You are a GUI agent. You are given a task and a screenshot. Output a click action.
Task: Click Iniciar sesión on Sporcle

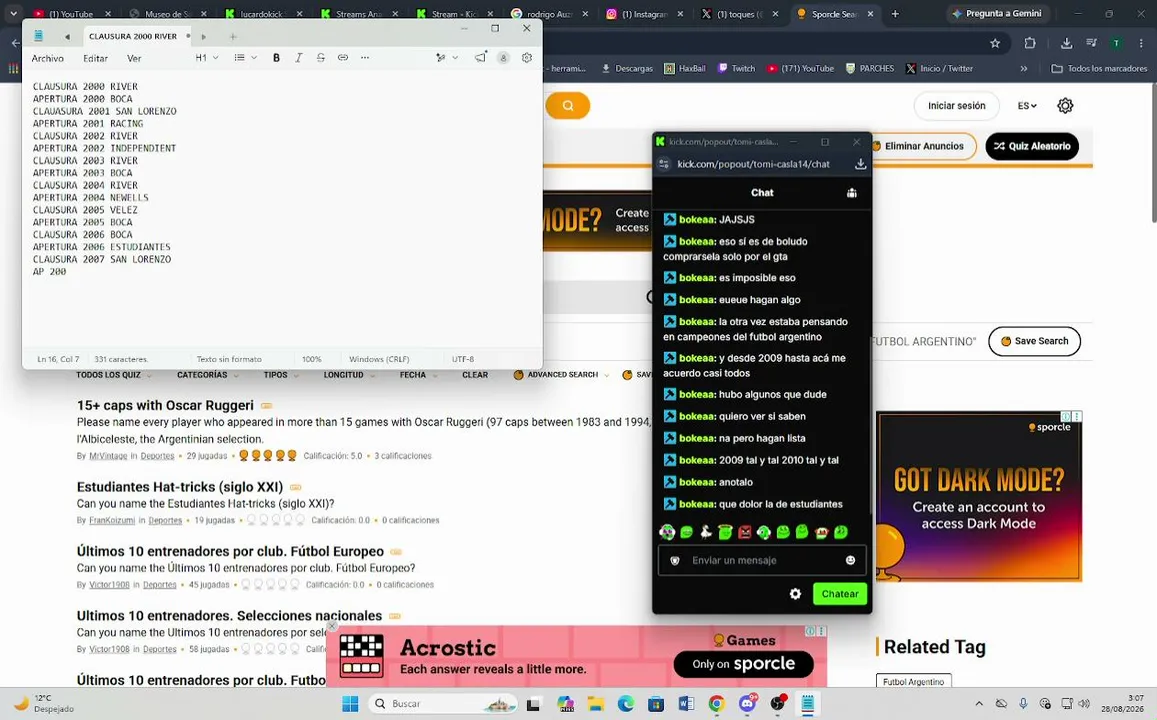pyautogui.click(x=956, y=105)
